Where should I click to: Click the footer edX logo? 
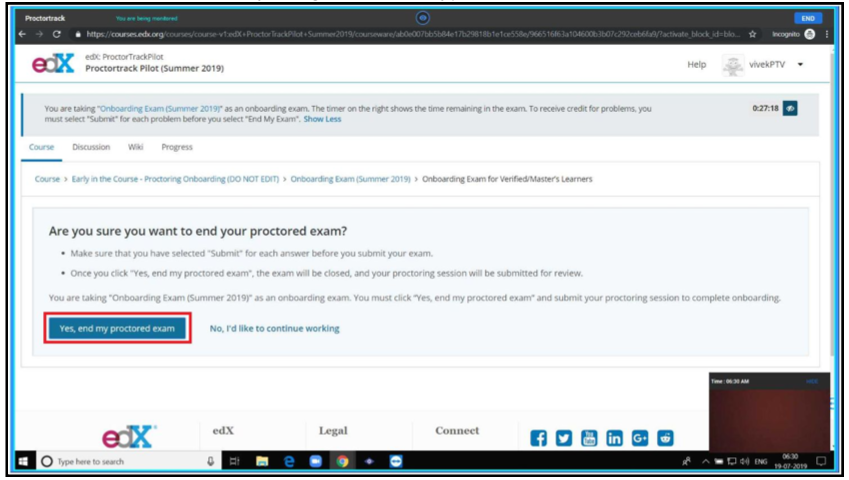[129, 436]
